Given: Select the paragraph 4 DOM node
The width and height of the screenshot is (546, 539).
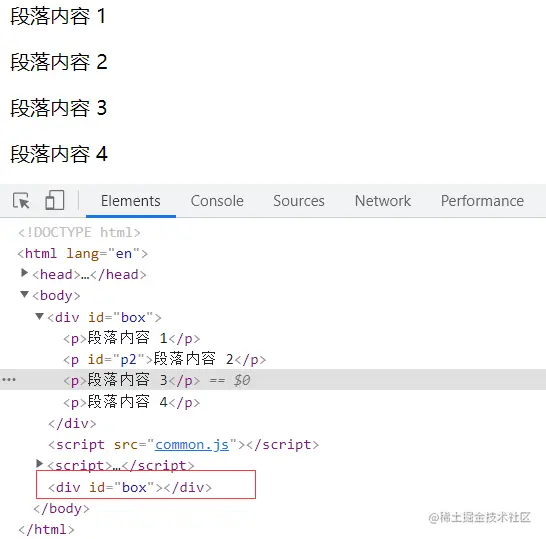Looking at the screenshot, I should [x=132, y=403].
